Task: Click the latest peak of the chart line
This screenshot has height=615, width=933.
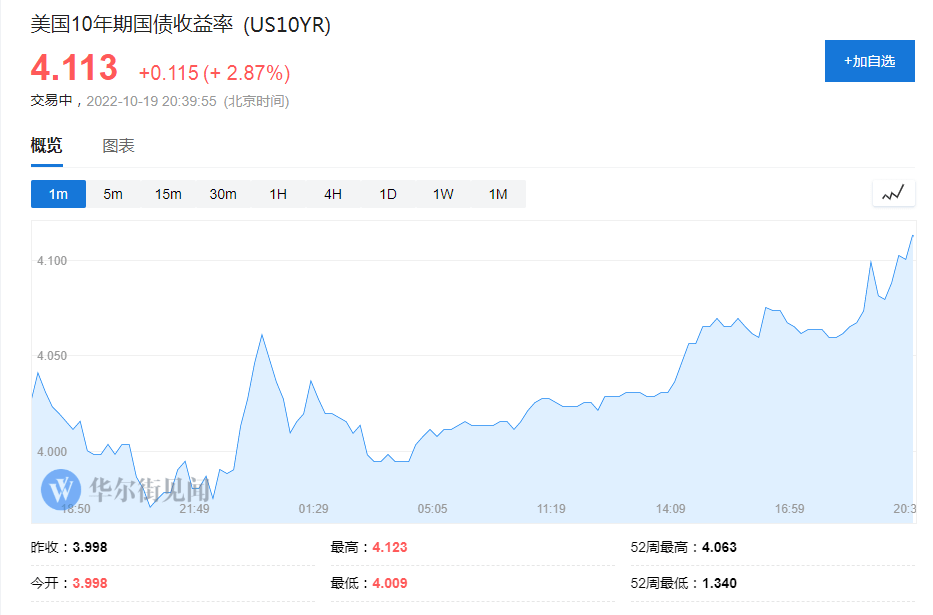Action: pos(912,236)
